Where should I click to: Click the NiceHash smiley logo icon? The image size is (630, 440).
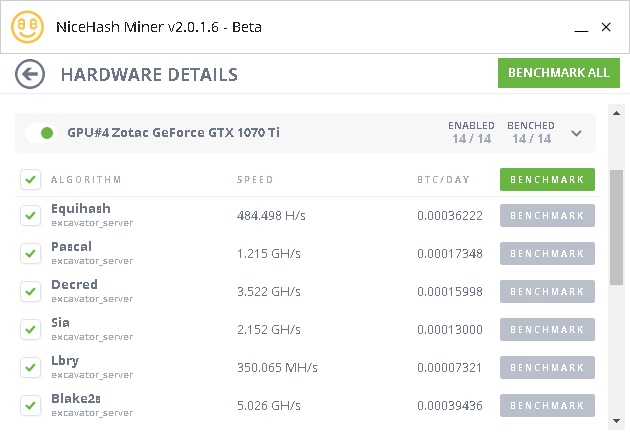[x=27, y=27]
